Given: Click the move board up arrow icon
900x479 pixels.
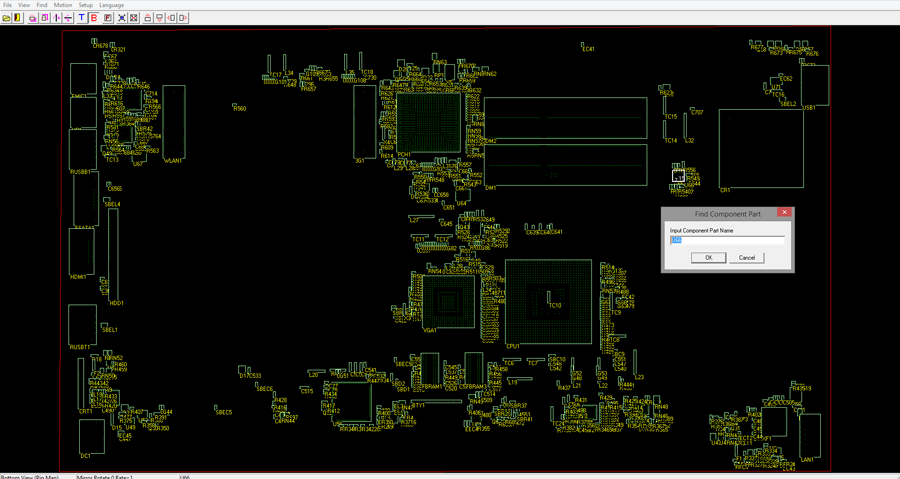Looking at the screenshot, I should click(148, 18).
